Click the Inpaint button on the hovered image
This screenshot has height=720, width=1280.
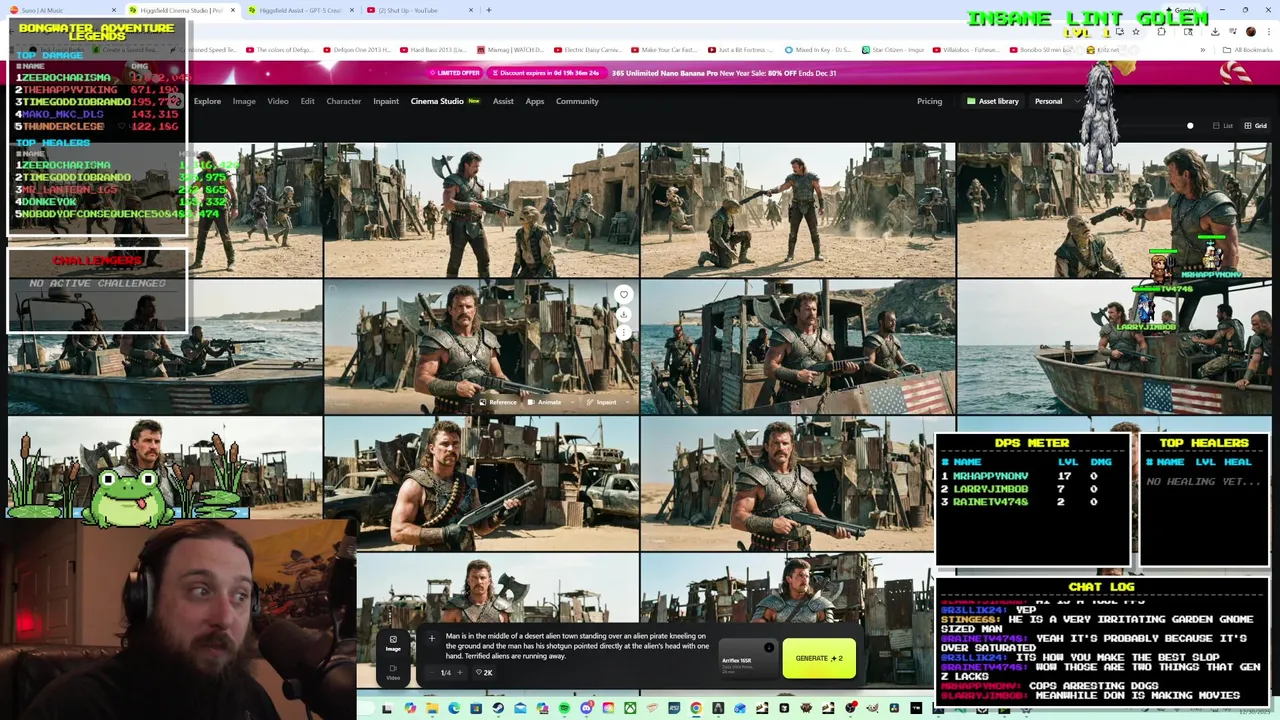(603, 402)
